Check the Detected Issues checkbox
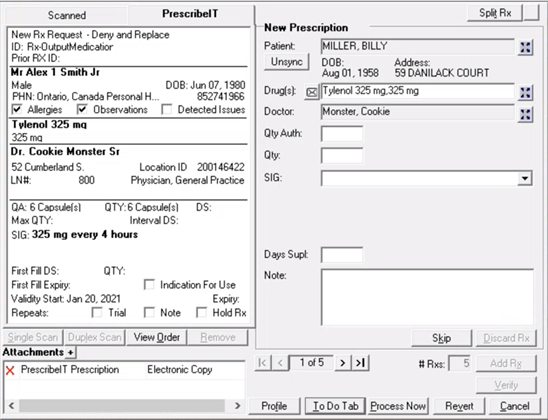The image size is (548, 420). tap(167, 109)
